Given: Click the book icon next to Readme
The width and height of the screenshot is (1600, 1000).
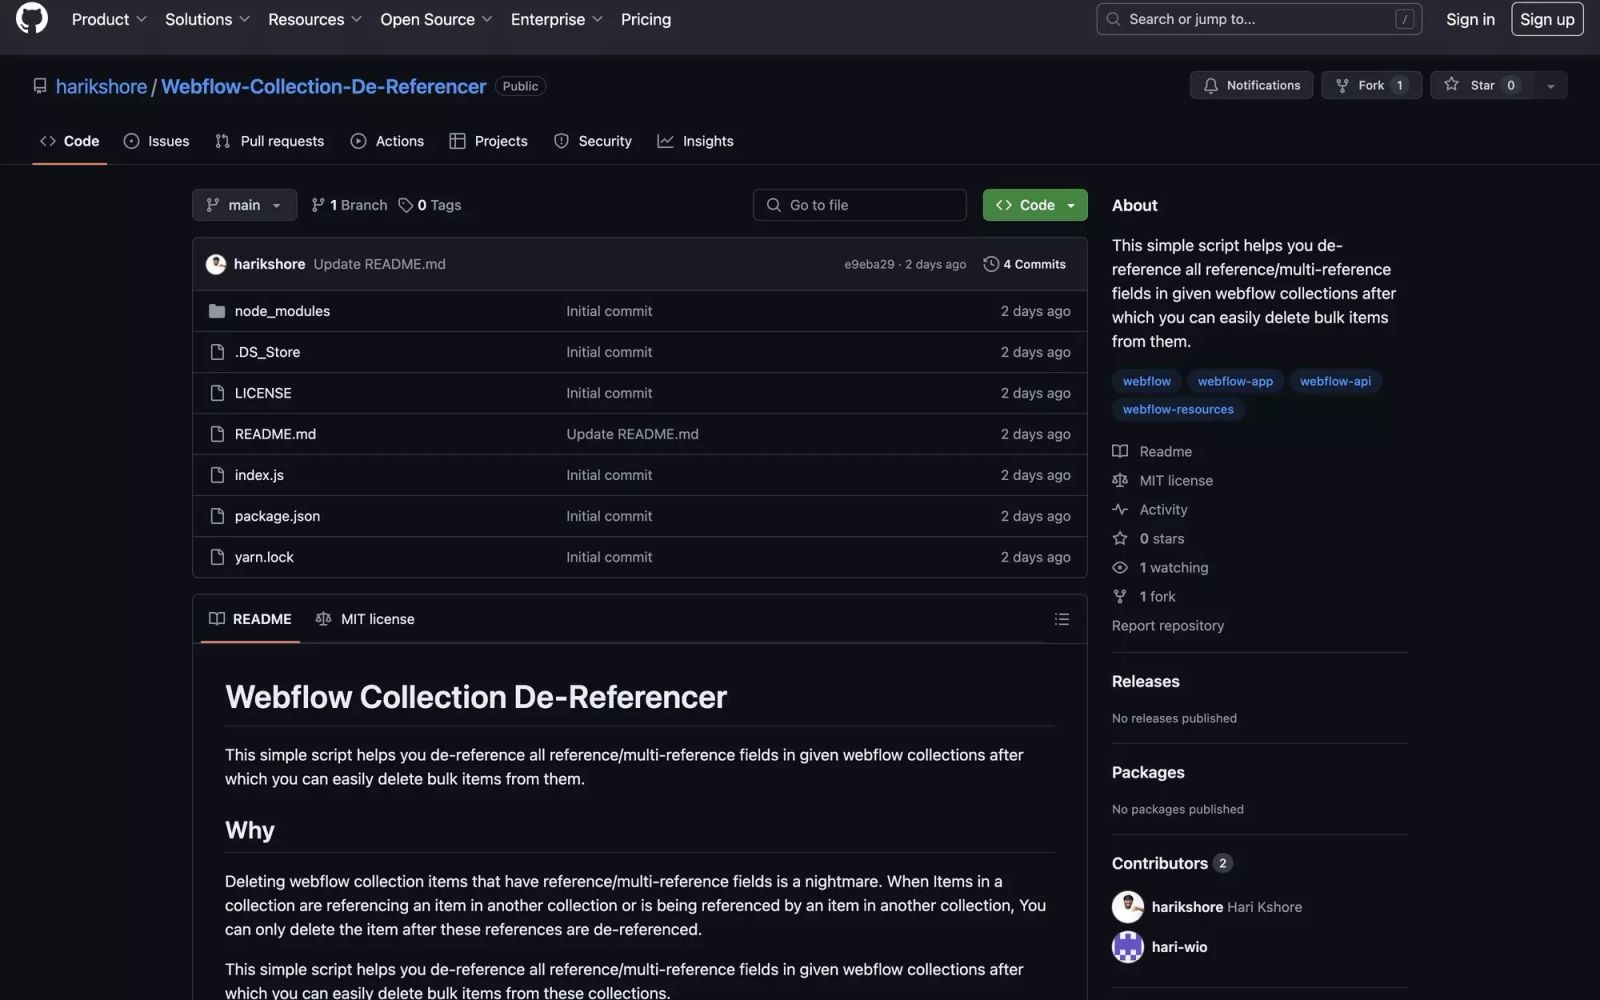Looking at the screenshot, I should 1120,452.
